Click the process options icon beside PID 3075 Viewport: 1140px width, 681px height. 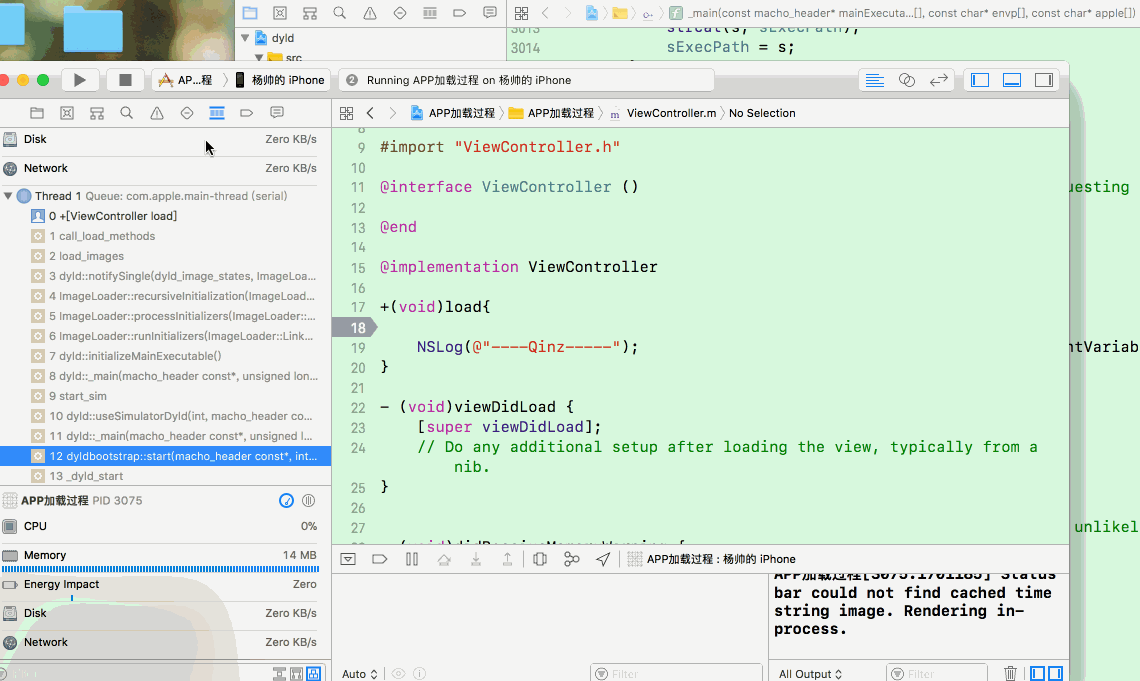[308, 501]
